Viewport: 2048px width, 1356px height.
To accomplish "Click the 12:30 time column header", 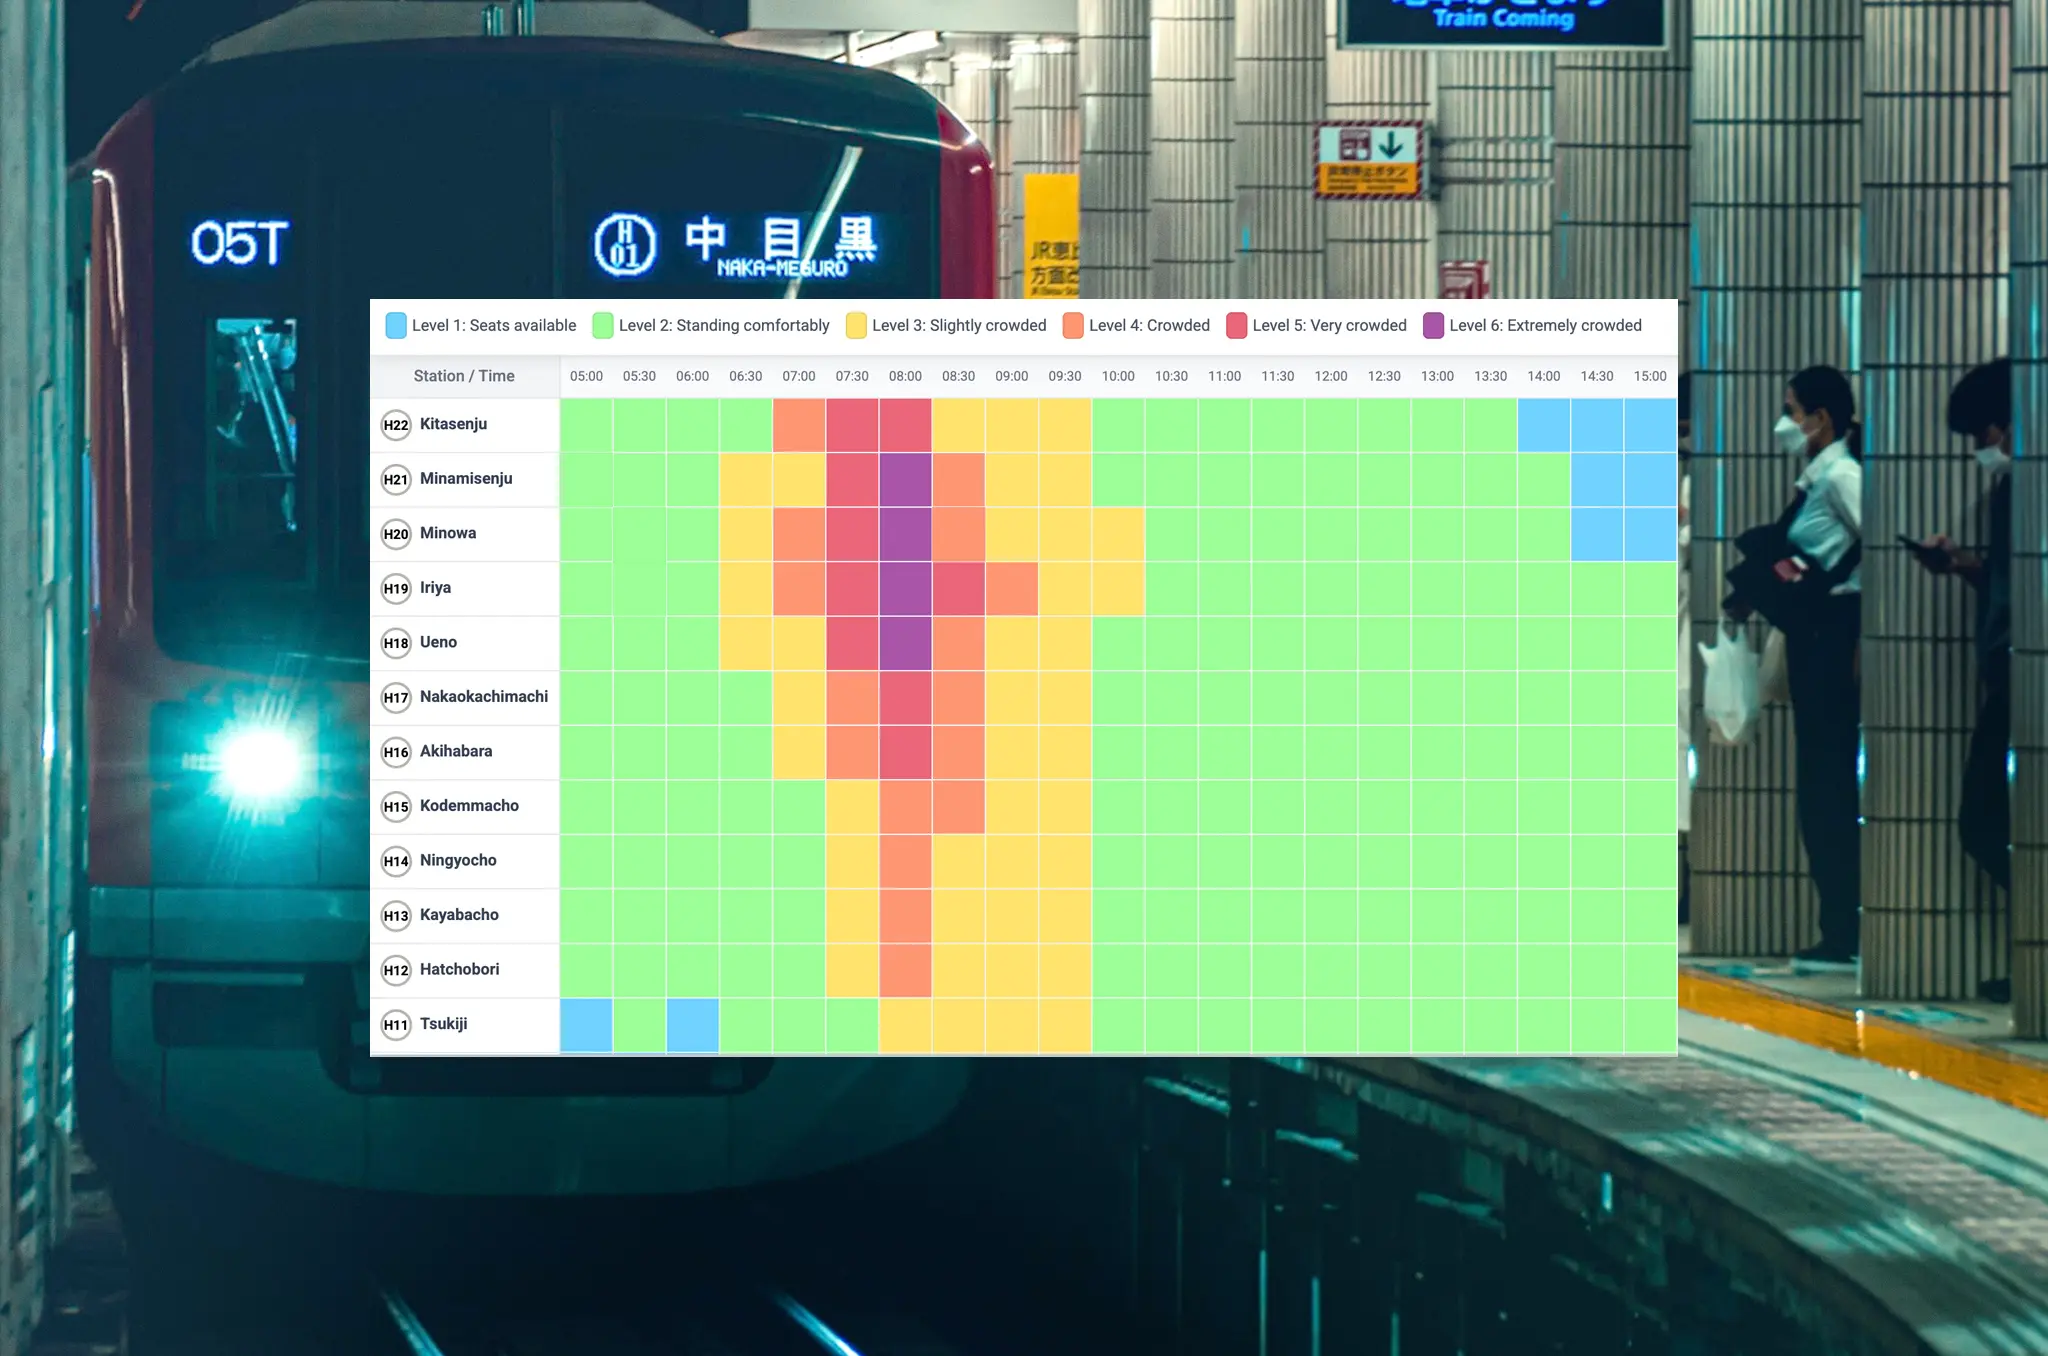I will [x=1384, y=376].
